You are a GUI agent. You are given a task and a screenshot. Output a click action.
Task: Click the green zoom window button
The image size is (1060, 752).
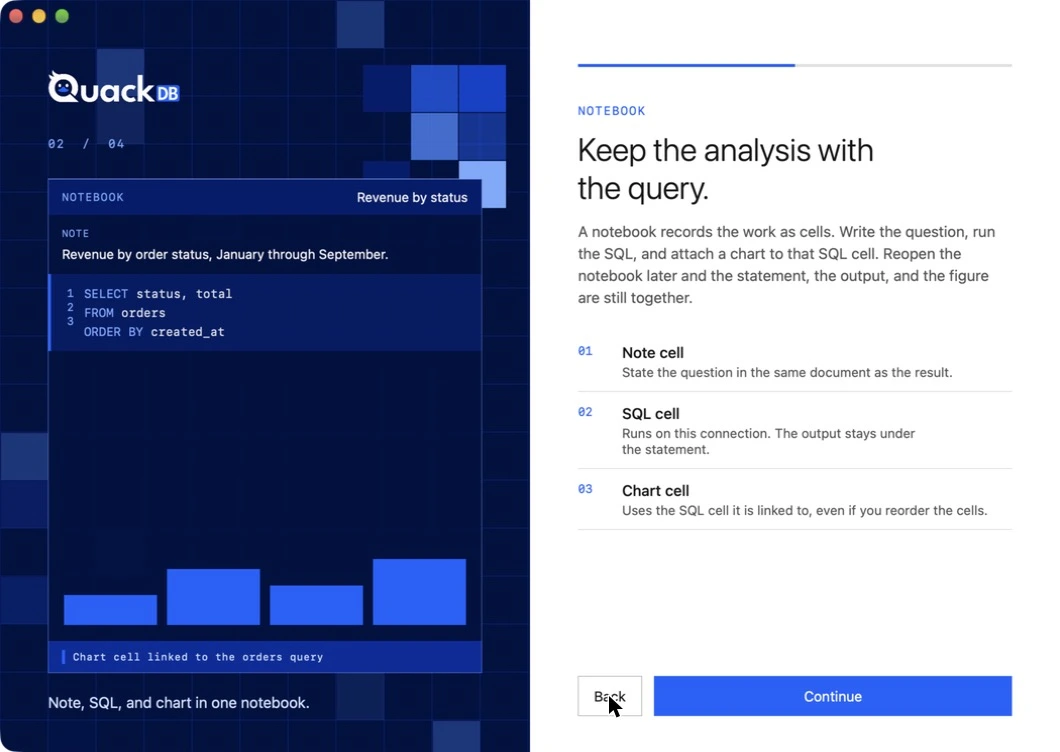62,16
